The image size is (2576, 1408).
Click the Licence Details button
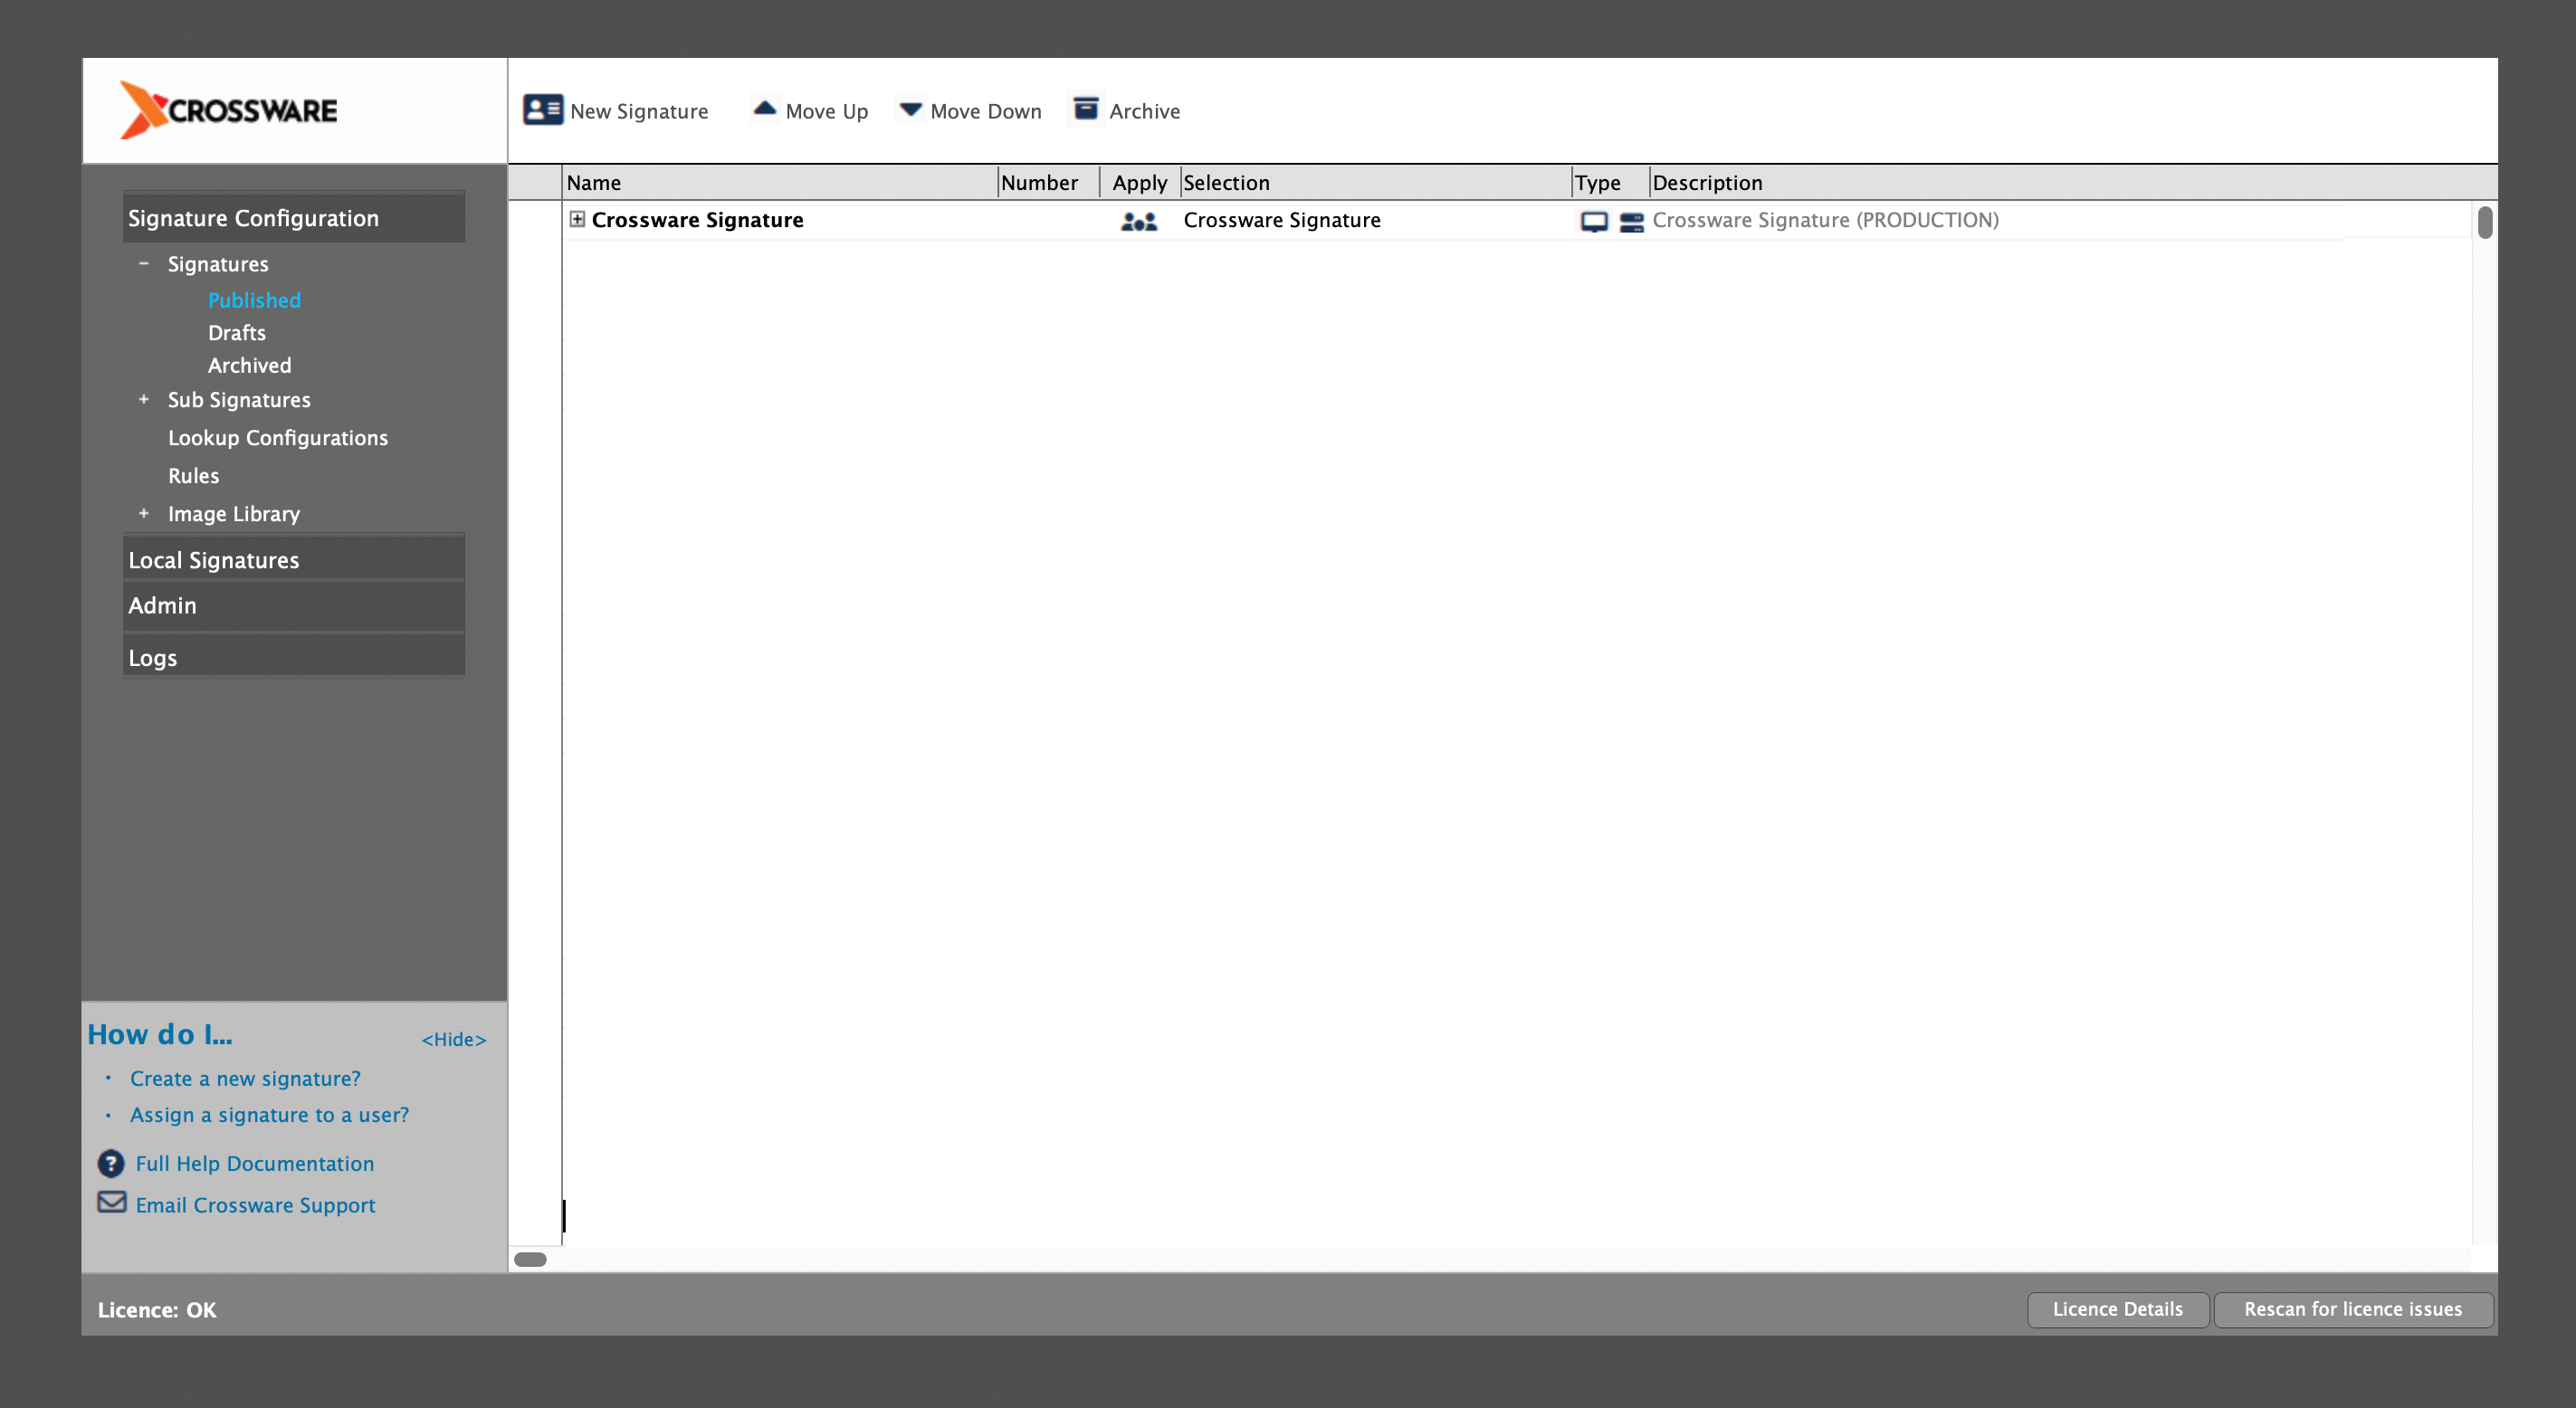[2117, 1309]
